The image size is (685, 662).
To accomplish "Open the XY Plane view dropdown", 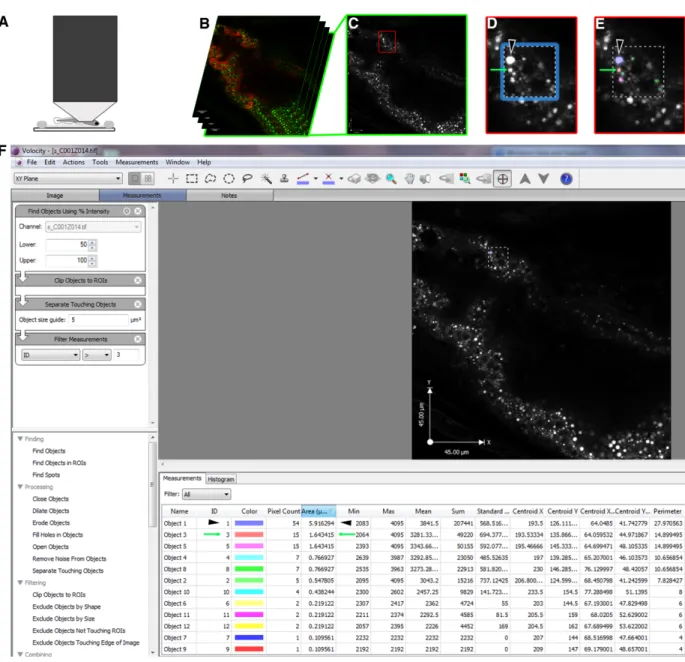I will 68,179.
